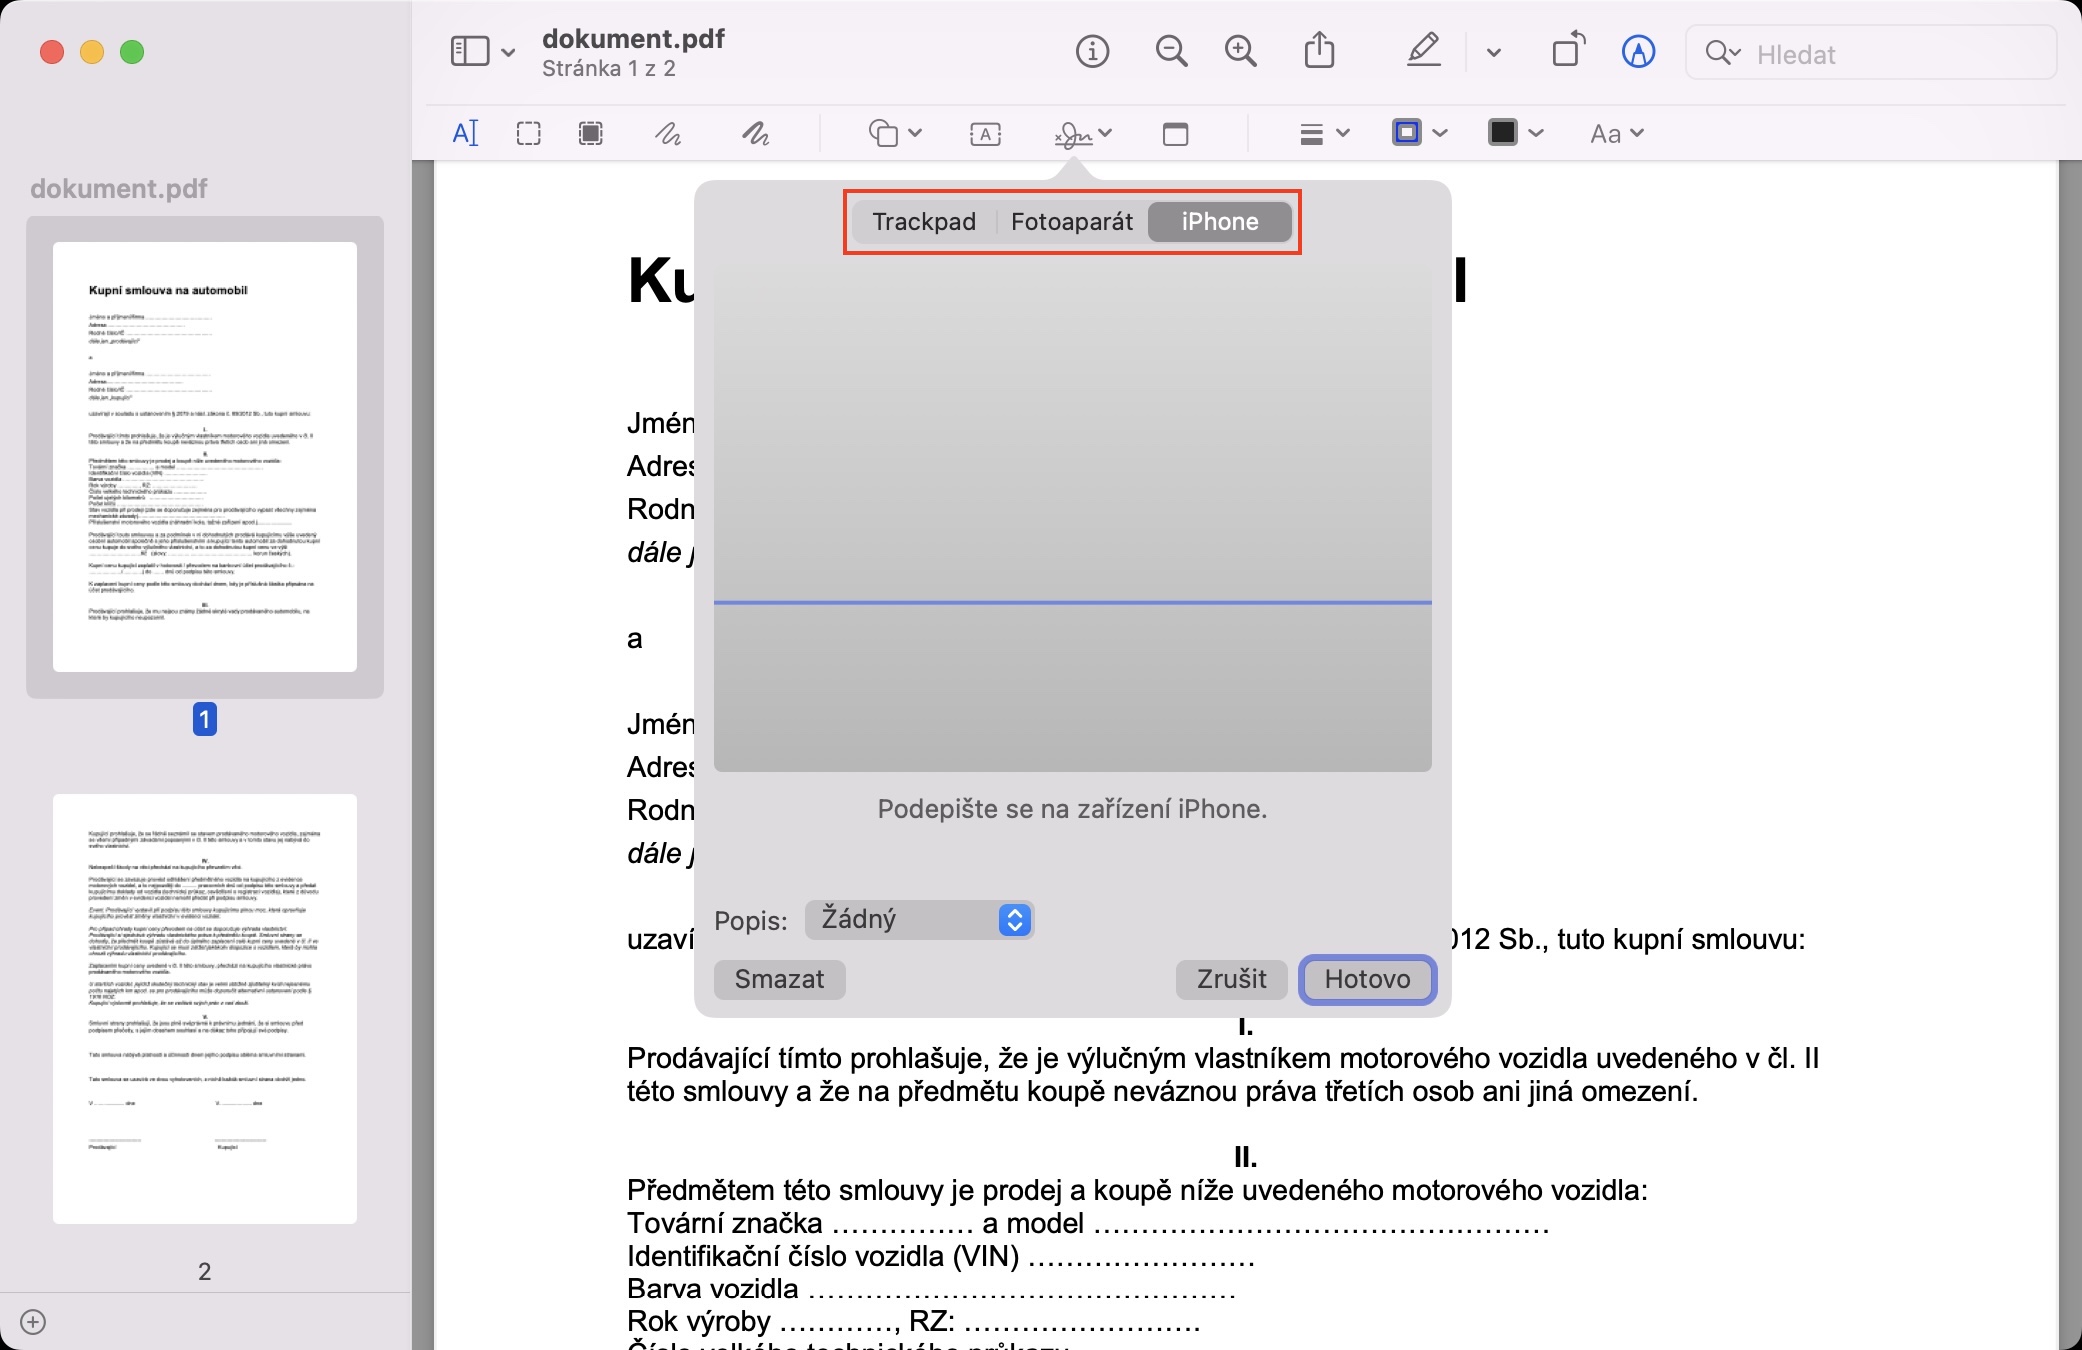
Task: Select the Text Selection tool
Action: [466, 133]
